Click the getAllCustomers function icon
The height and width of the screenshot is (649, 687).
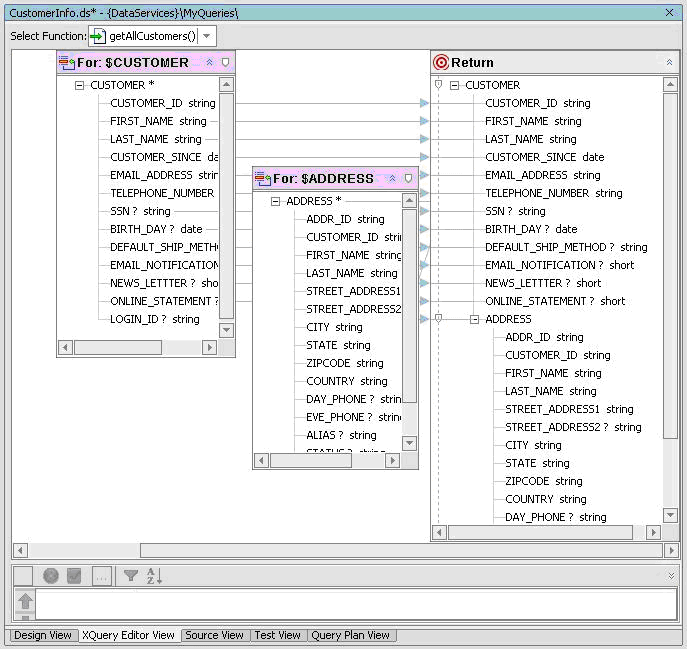click(98, 36)
